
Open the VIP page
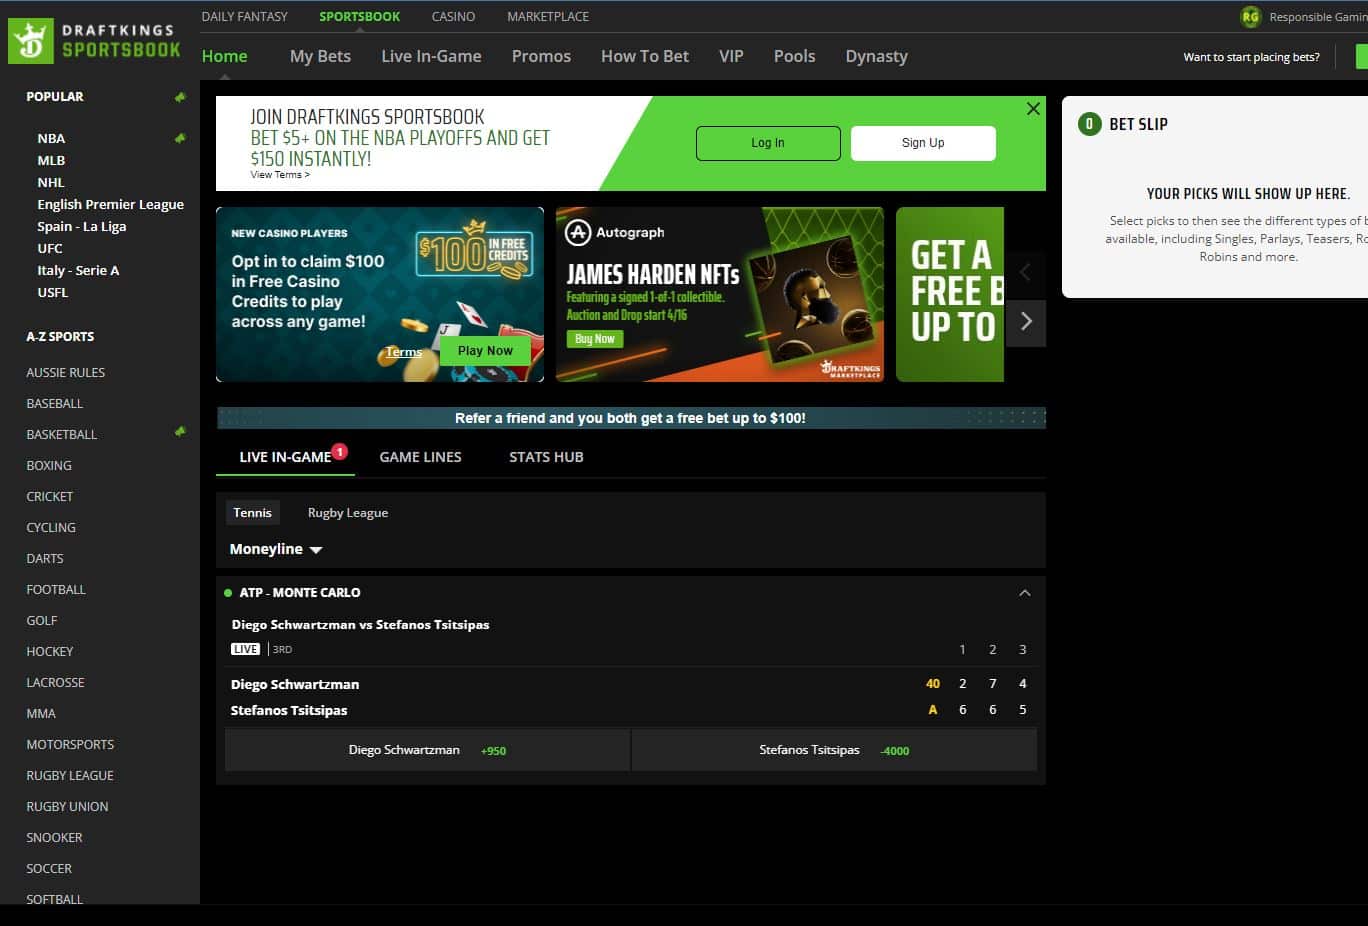[x=731, y=56]
